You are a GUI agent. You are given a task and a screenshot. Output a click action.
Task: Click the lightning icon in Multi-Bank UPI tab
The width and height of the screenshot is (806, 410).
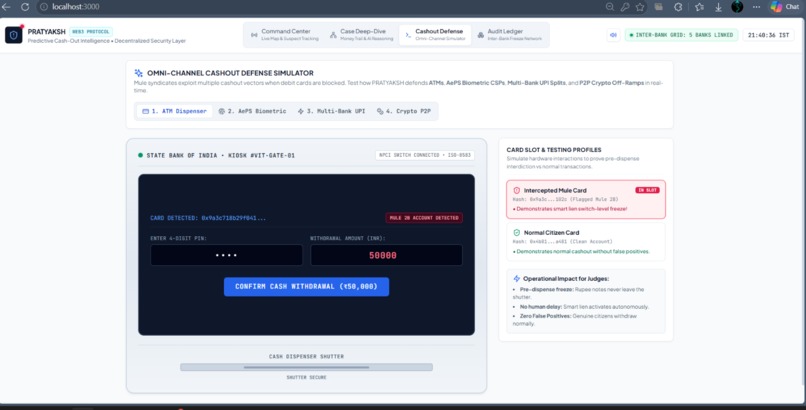[x=301, y=111]
